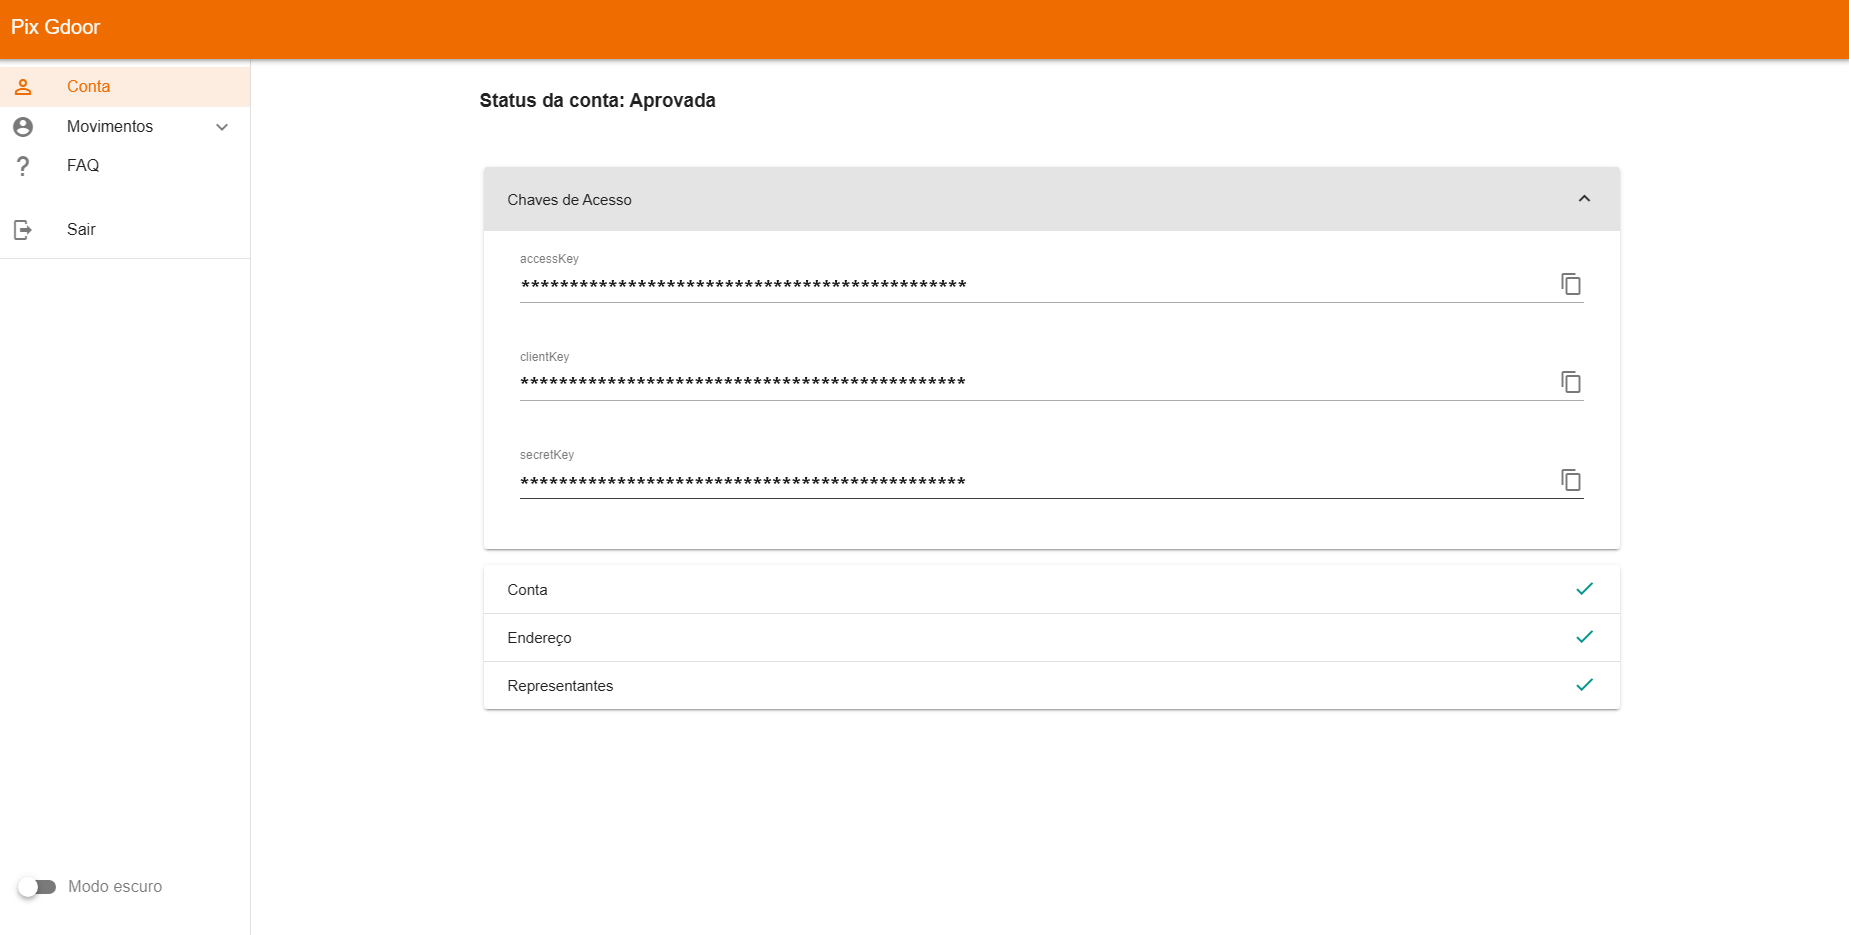Viewport: 1849px width, 935px height.
Task: Open Movimentos in the sidebar menu
Action: tap(125, 127)
